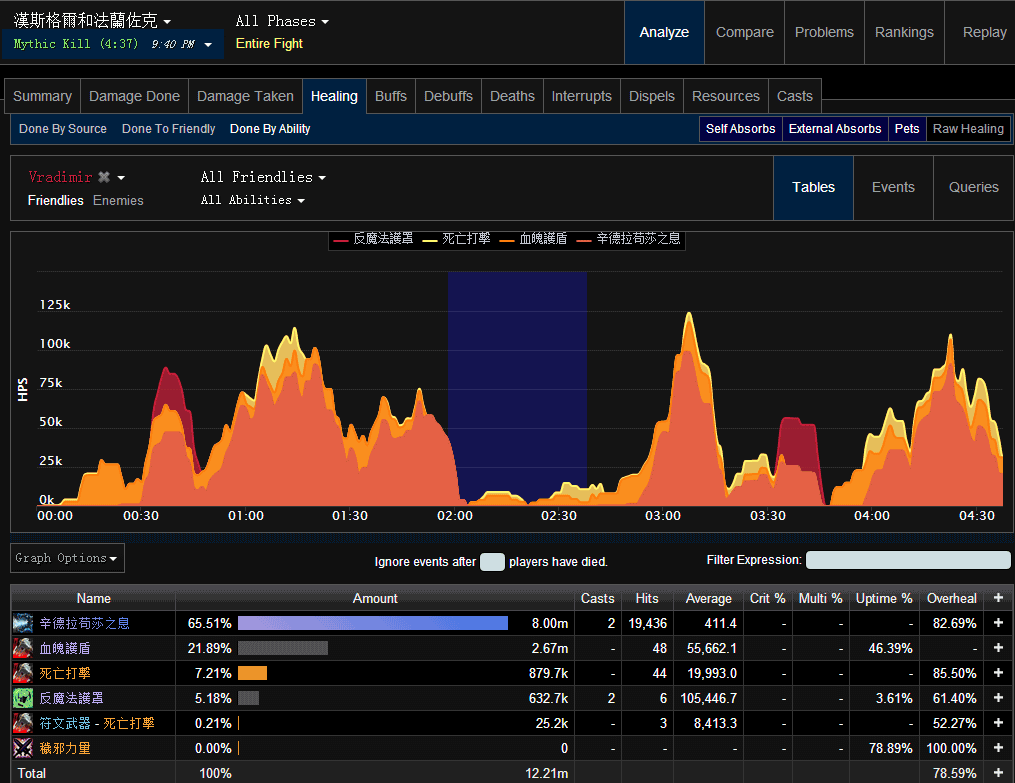
Task: Show the Queries view
Action: click(974, 188)
